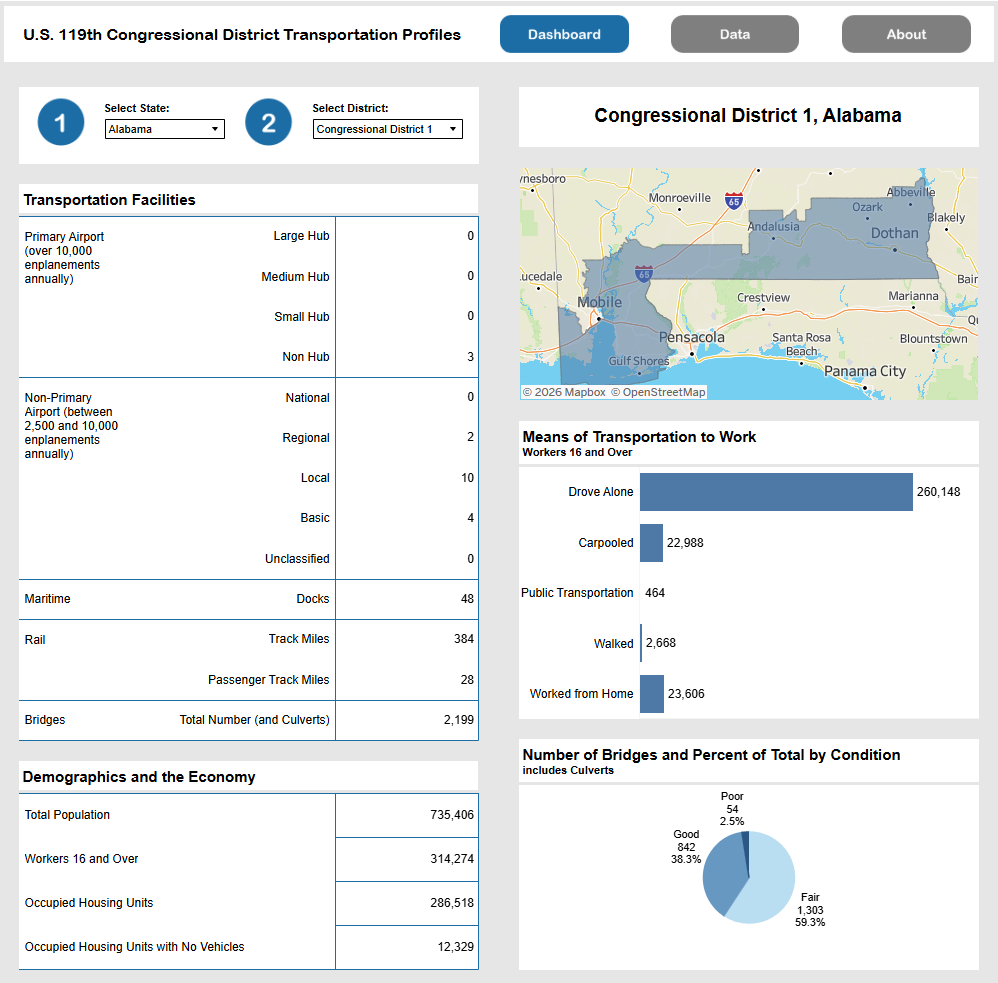Click the Medium Hub row label
Image resolution: width=998 pixels, height=983 pixels.
295,276
